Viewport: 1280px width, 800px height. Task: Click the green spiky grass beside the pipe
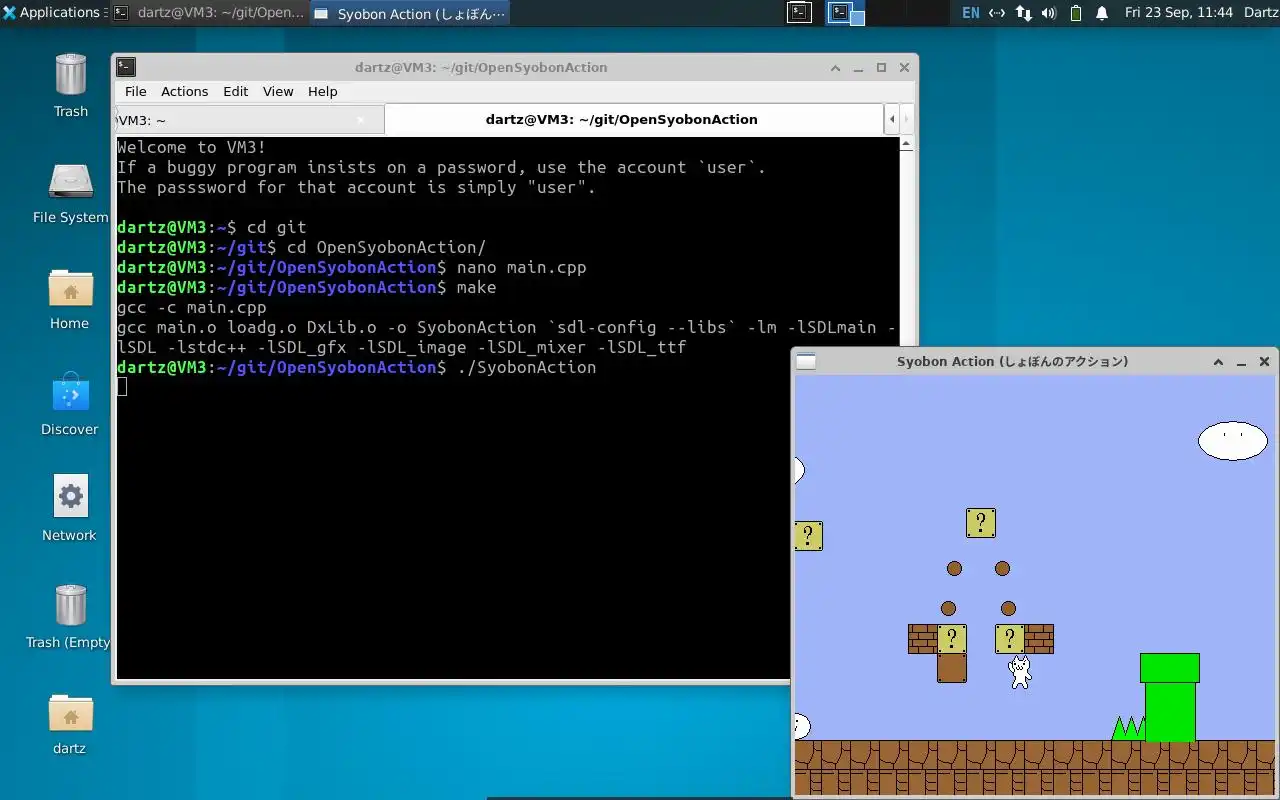(x=1128, y=728)
